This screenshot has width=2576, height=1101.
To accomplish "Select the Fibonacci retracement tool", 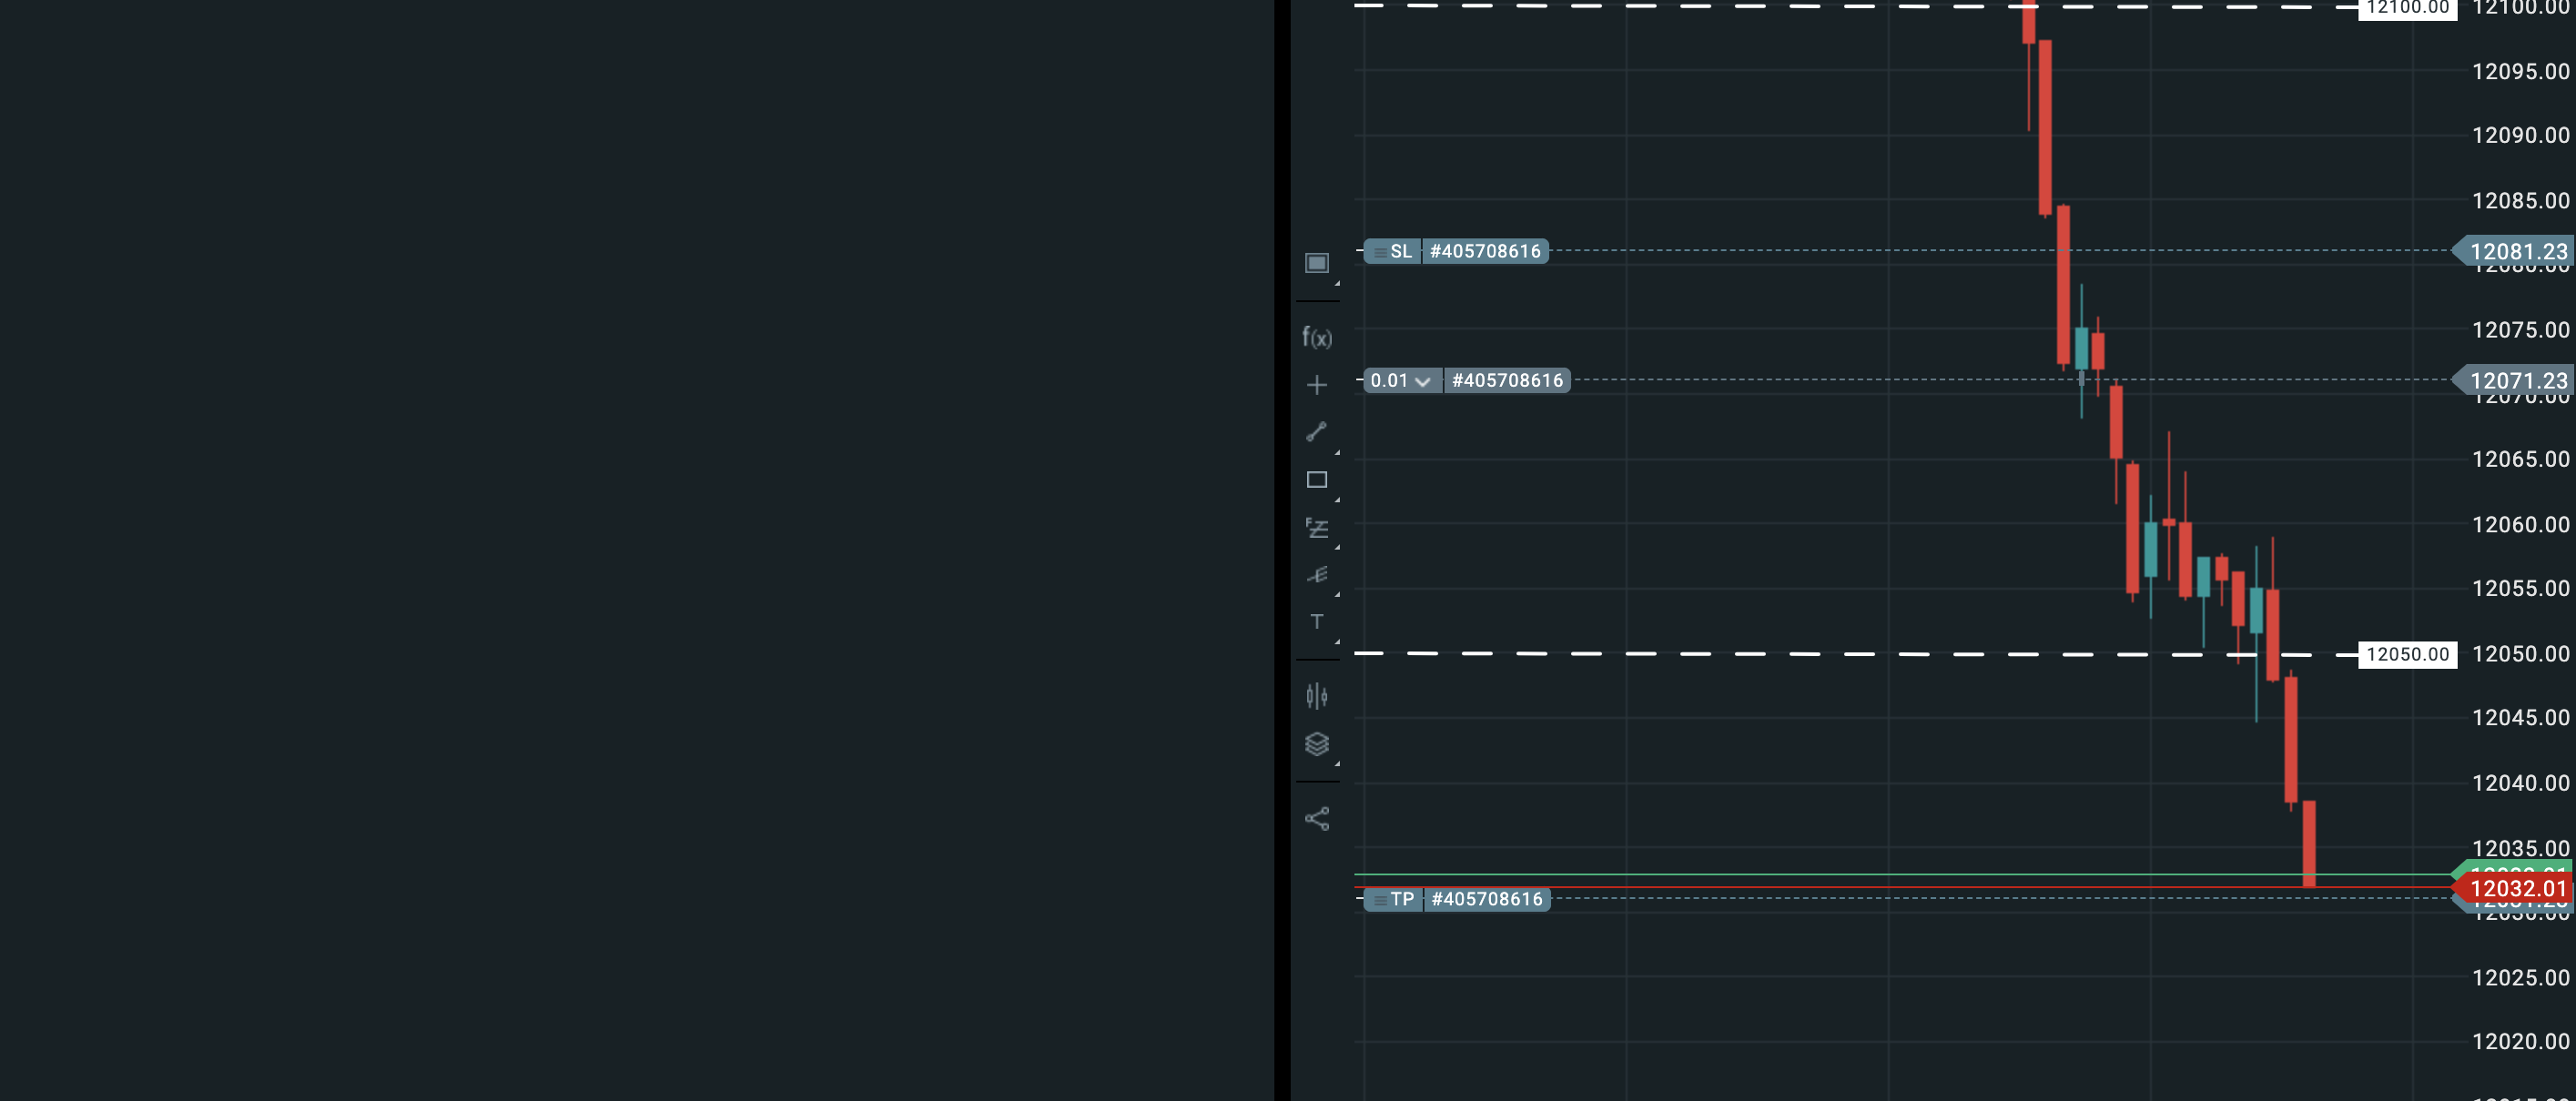I will pyautogui.click(x=1316, y=528).
